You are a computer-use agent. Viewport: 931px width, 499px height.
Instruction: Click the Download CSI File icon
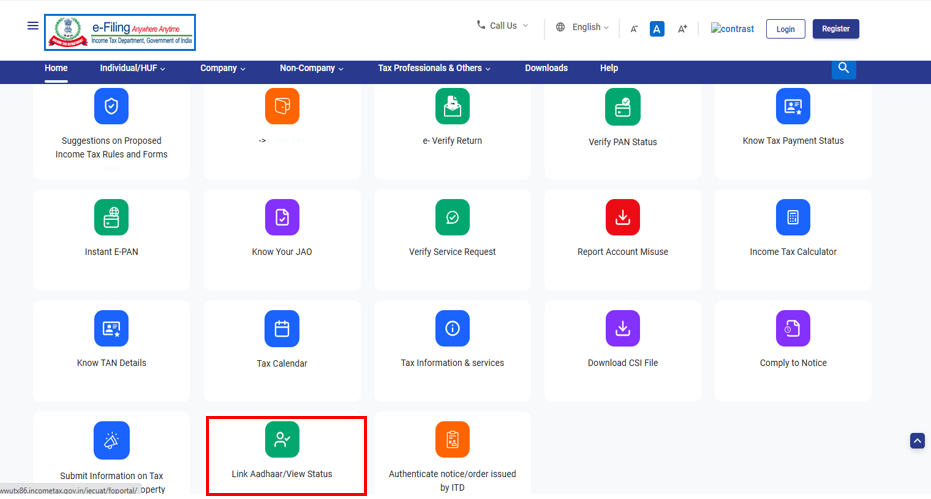[x=623, y=329]
